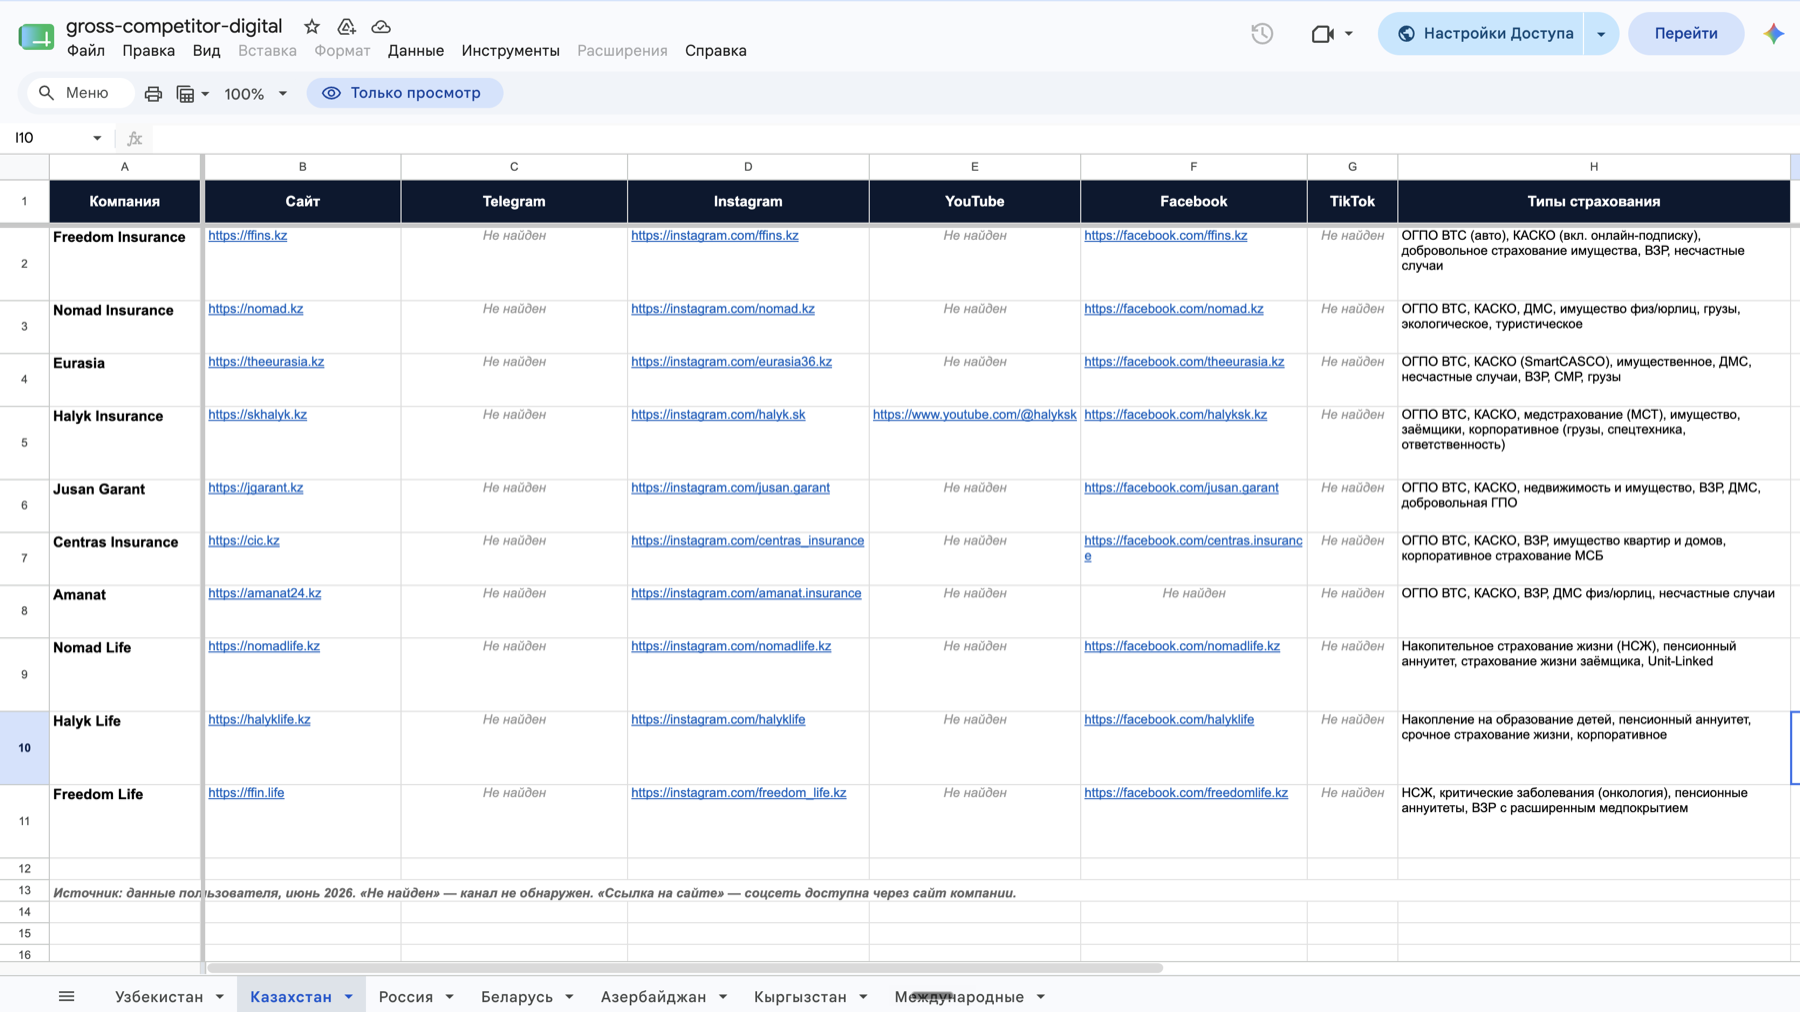The height and width of the screenshot is (1012, 1800).
Task: Open the Международные sheet tab menu arrow
Action: [1041, 997]
